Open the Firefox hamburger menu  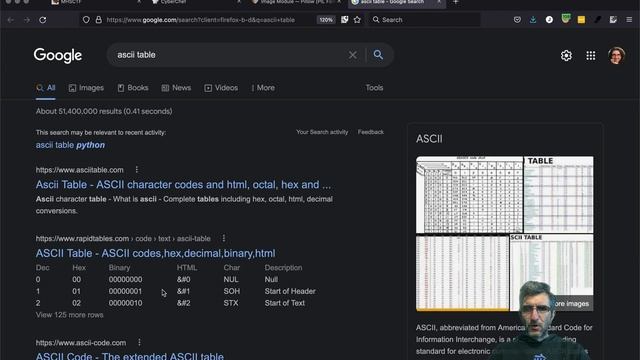629,20
